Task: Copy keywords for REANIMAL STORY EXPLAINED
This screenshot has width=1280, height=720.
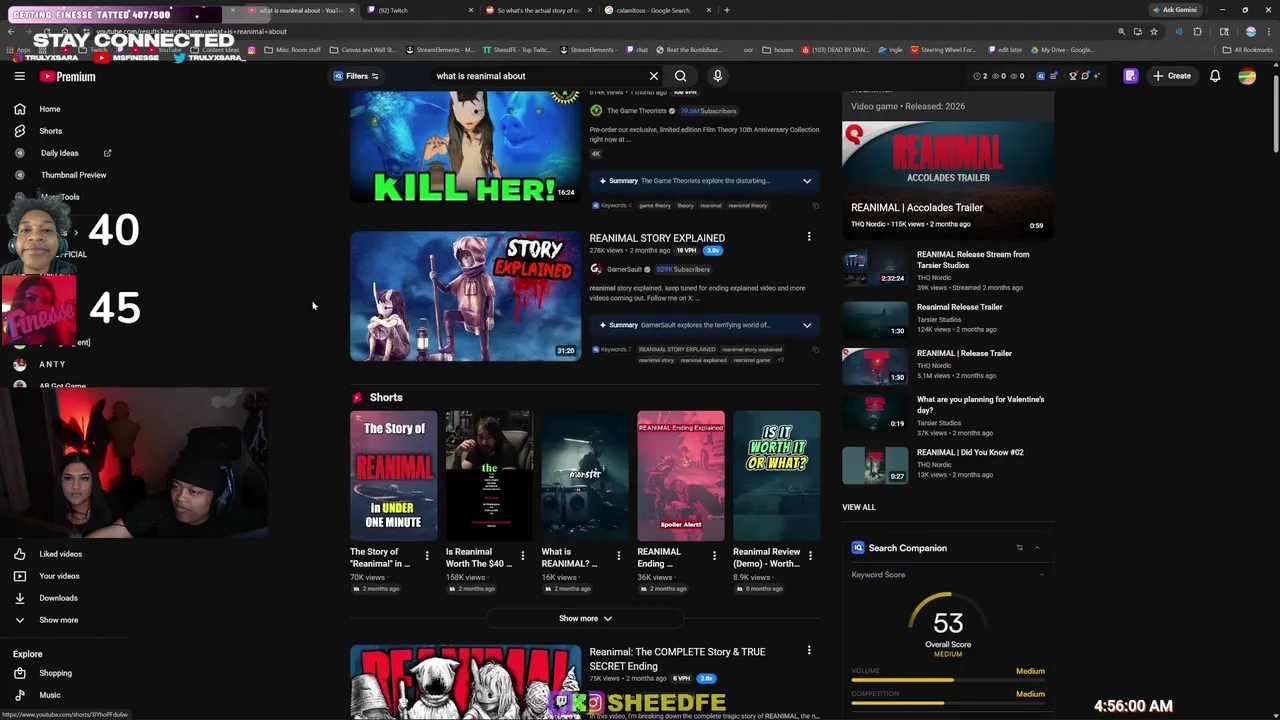Action: tap(816, 349)
